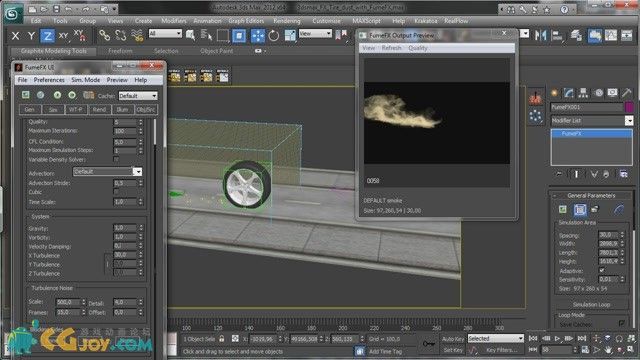Switch to the Gen tab in FumeFX

pos(30,109)
